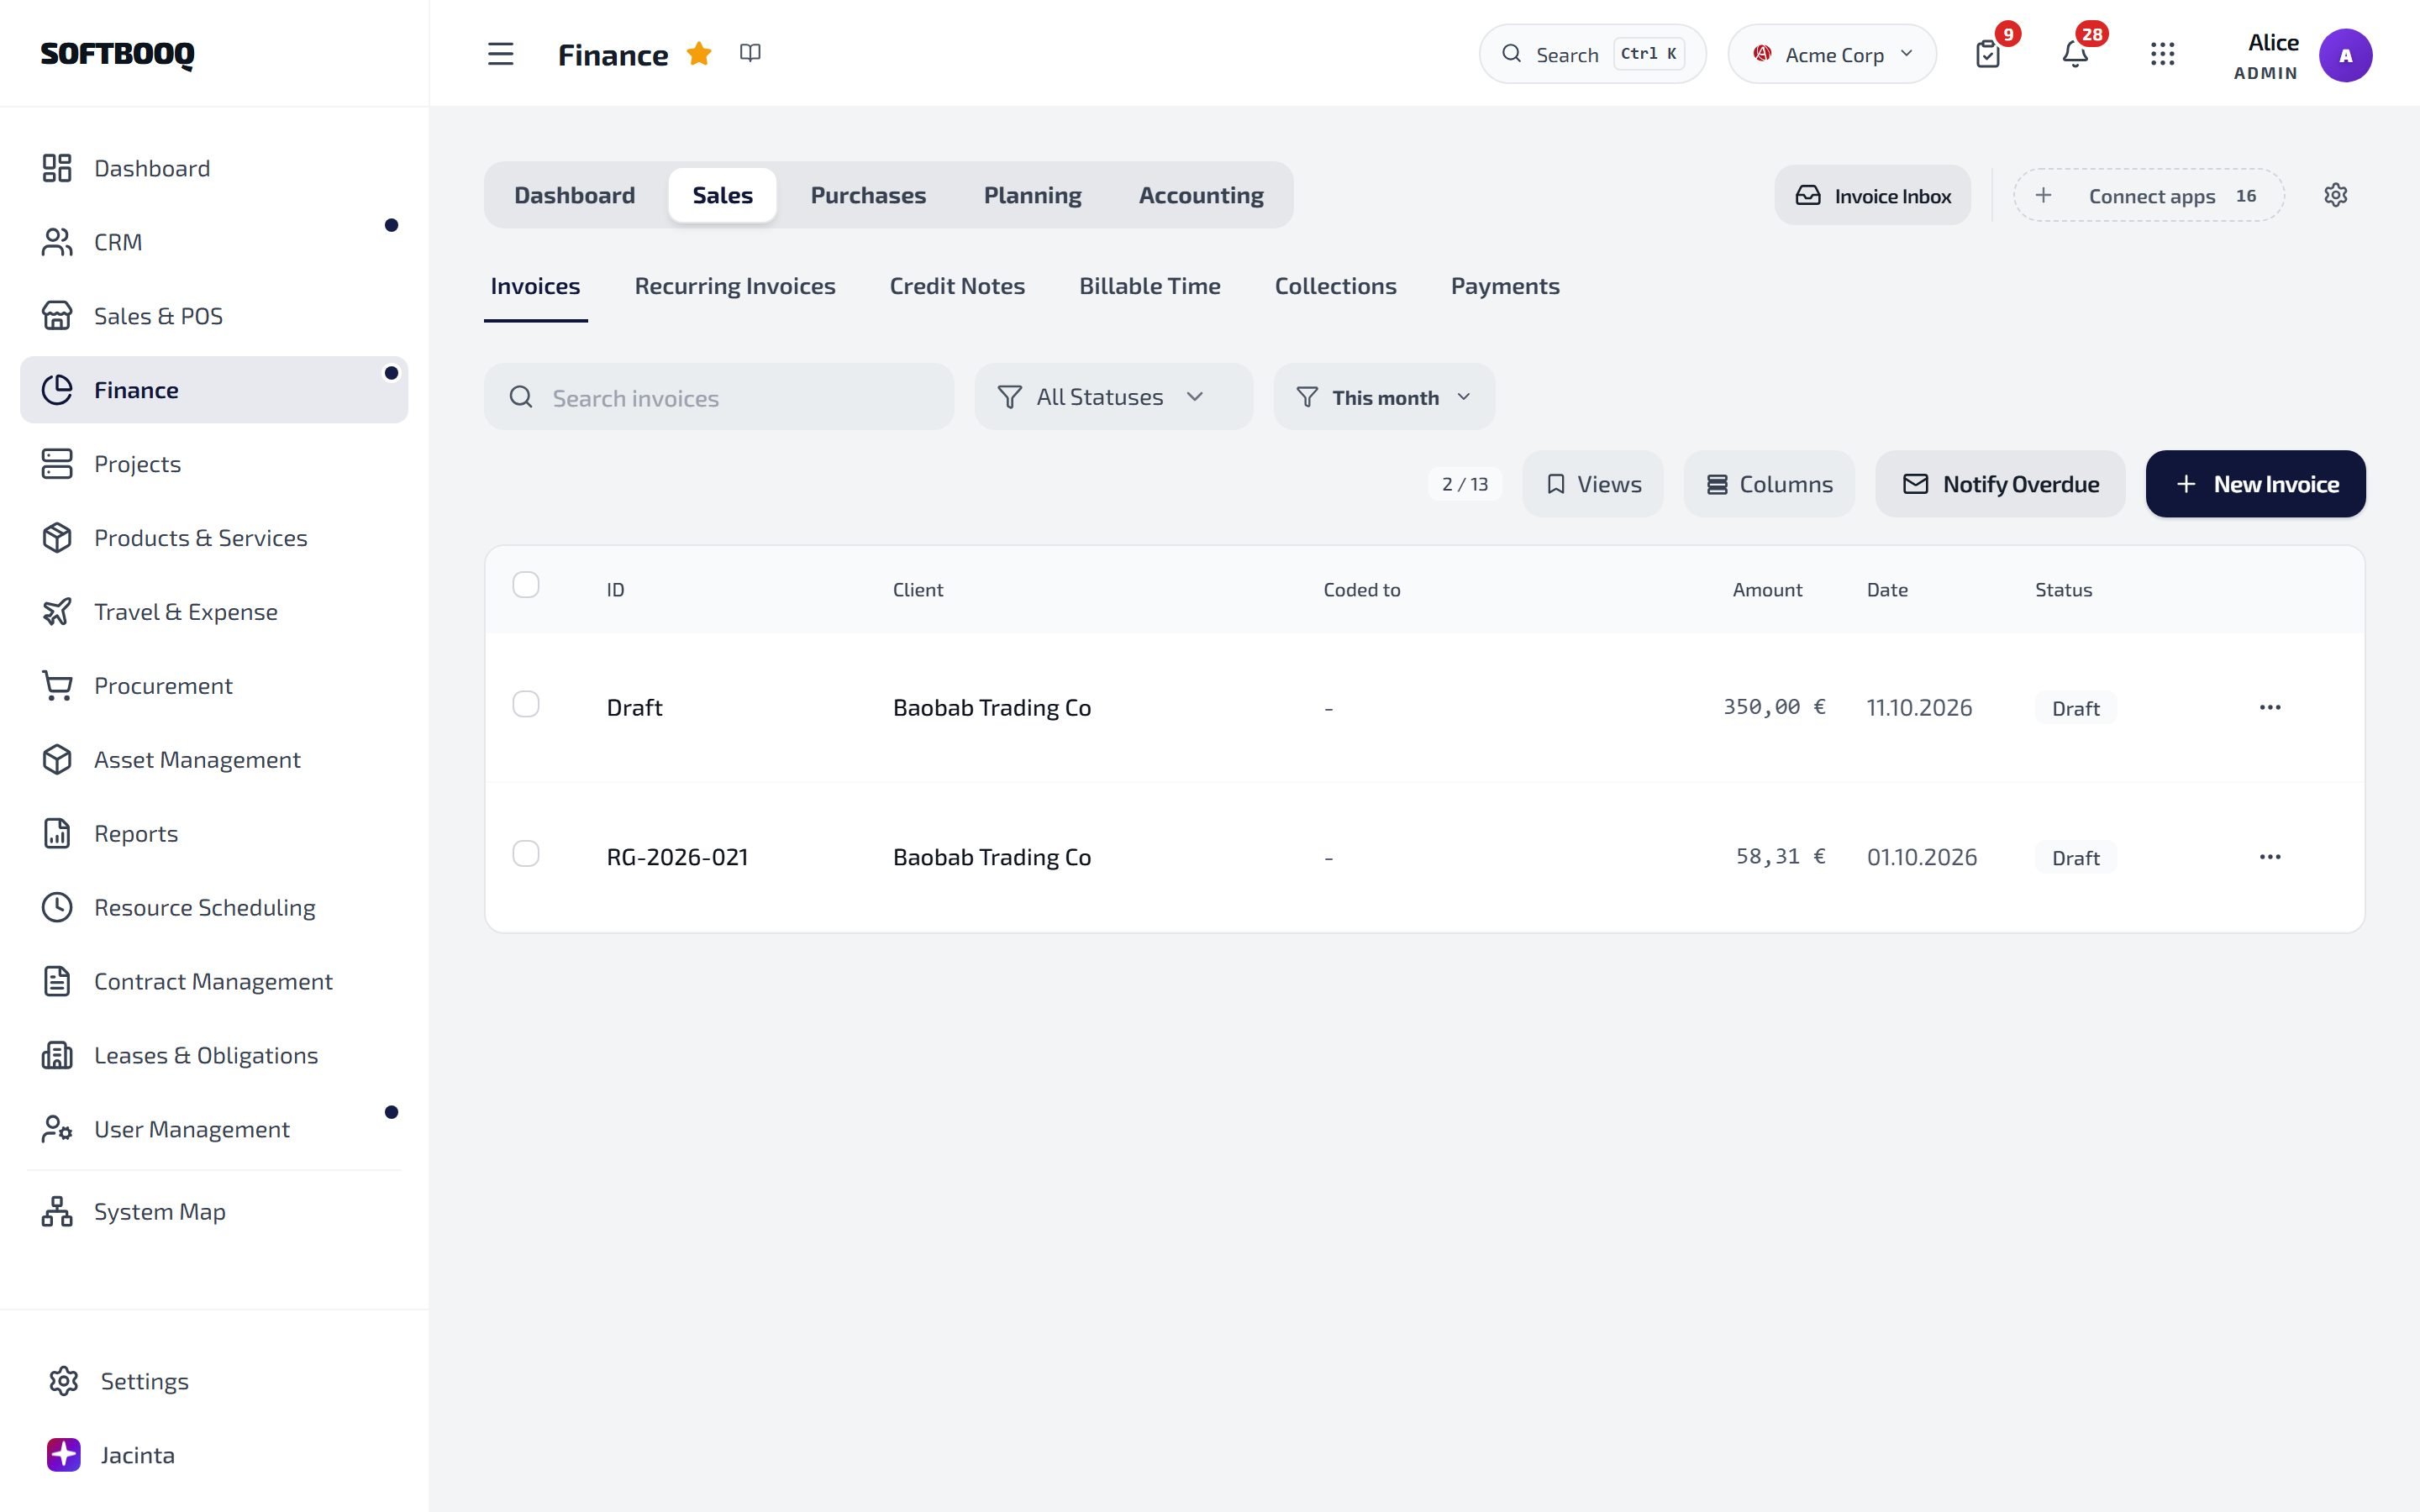Open global Search Ctrl K box
Image resolution: width=2420 pixels, height=1512 pixels.
tap(1592, 54)
